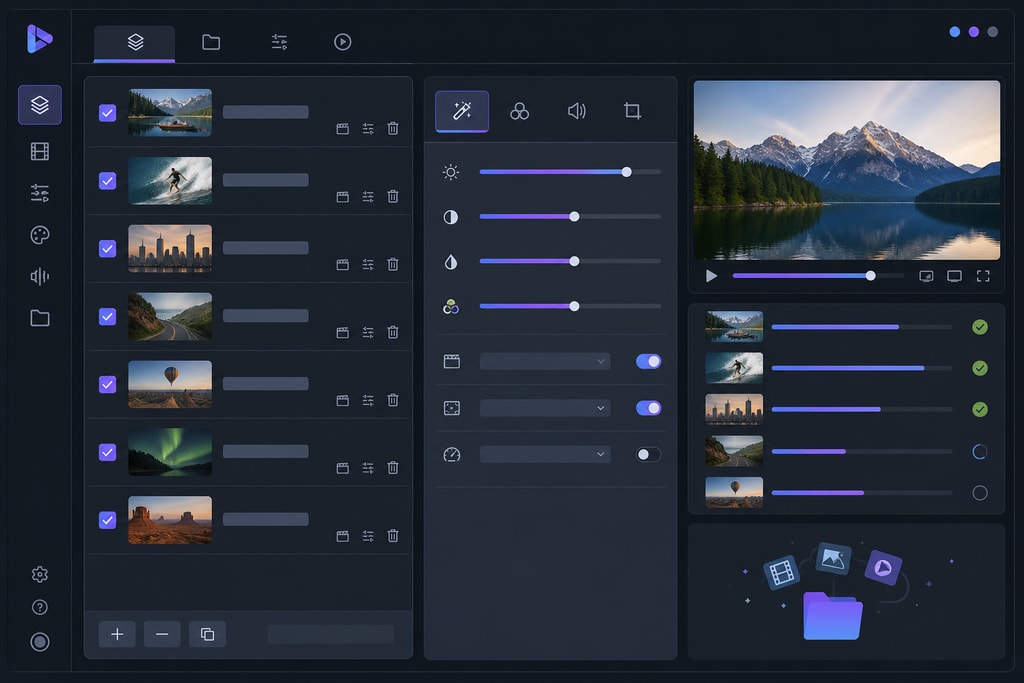1024x683 pixels.
Task: Open adjustments icon on city skyline row
Action: [368, 264]
